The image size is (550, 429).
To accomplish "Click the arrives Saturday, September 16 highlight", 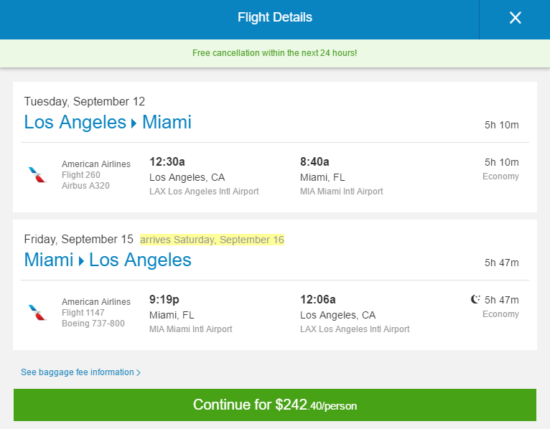I will pos(212,240).
